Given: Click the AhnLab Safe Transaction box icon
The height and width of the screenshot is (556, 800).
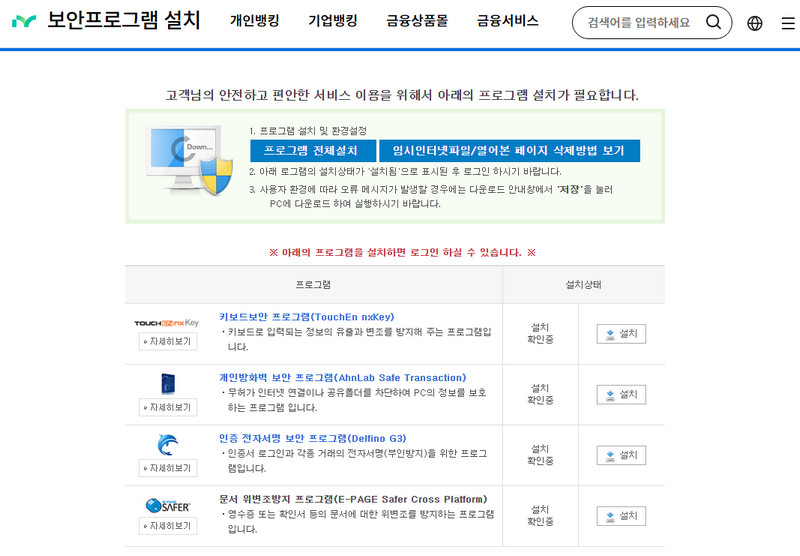Looking at the screenshot, I should [168, 384].
